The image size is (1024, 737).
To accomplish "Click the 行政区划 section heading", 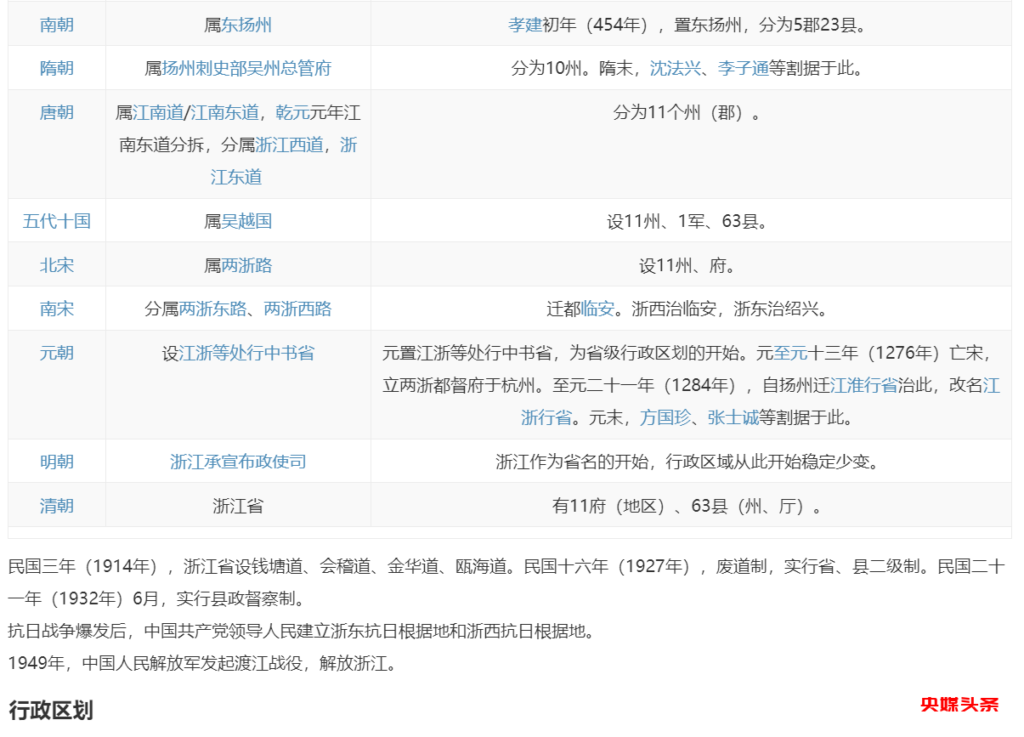I will point(51,711).
